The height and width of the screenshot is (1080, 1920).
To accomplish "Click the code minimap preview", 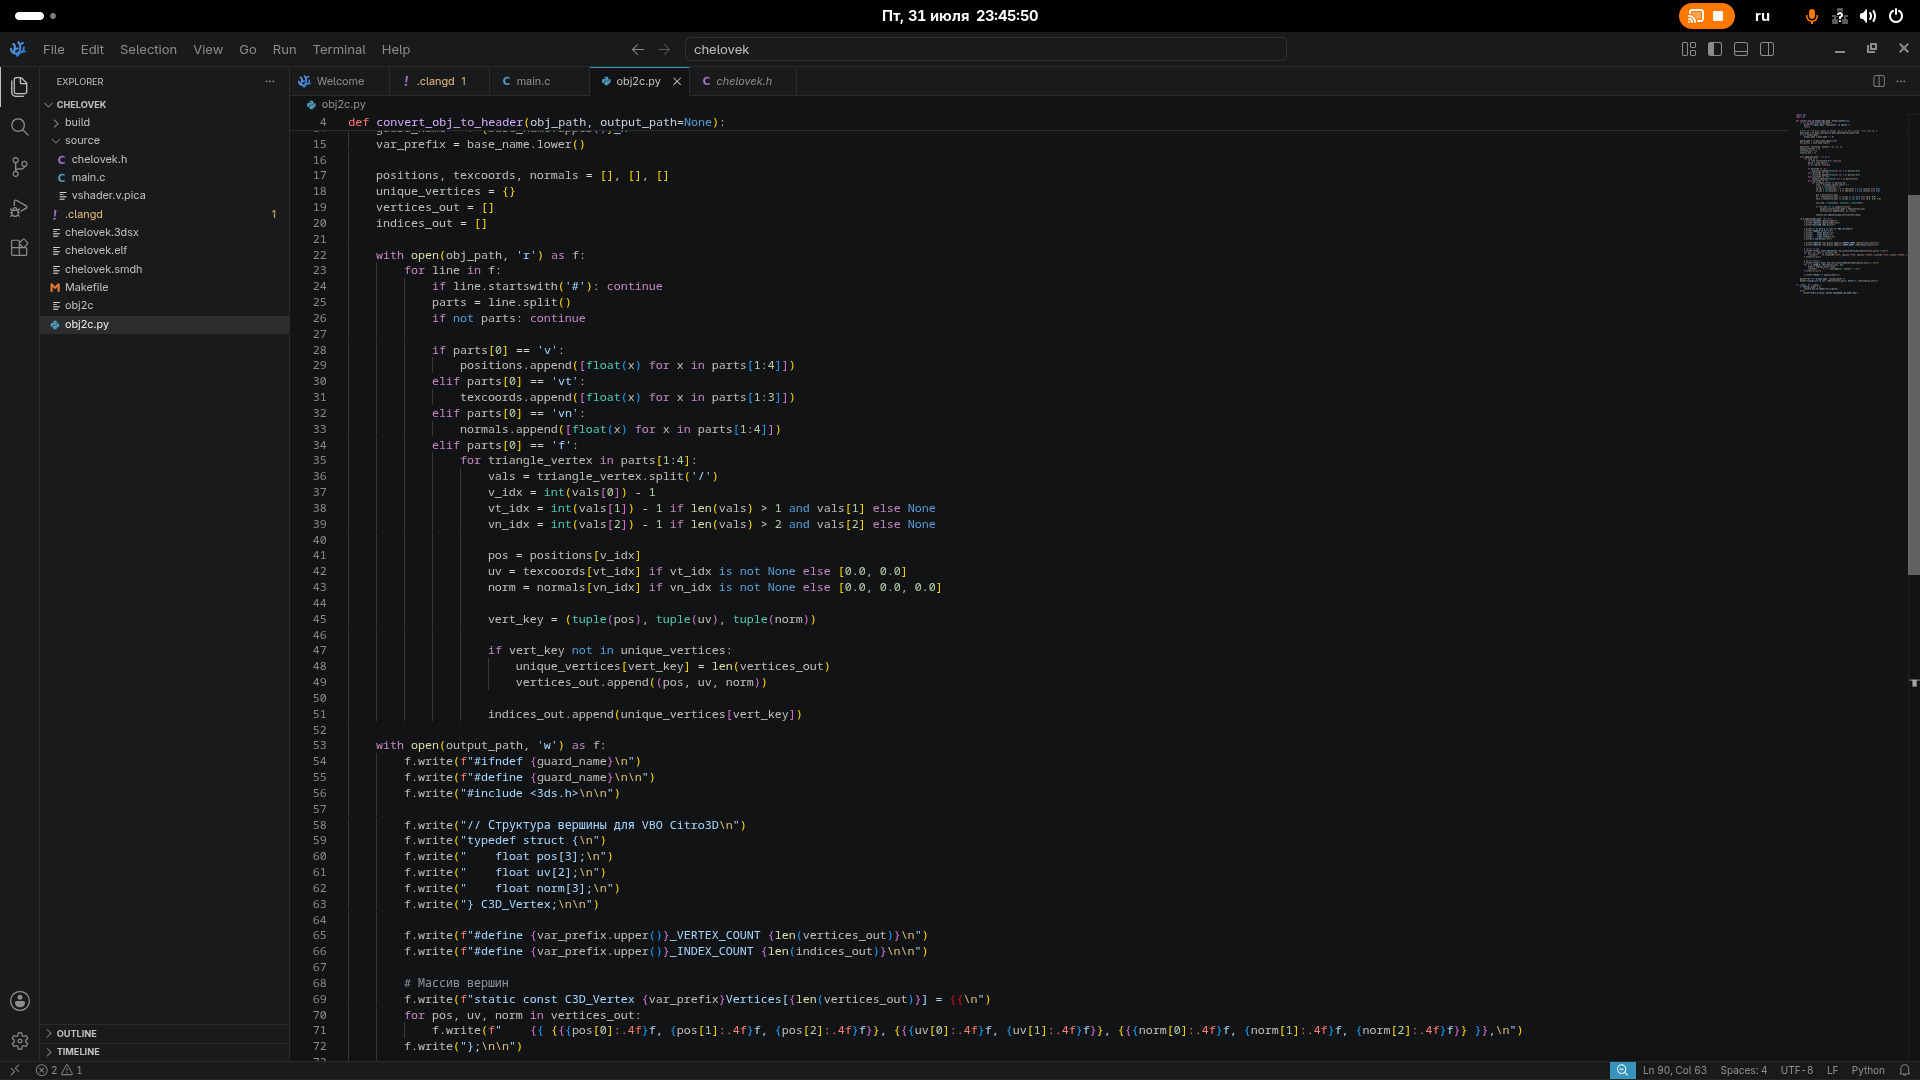I will click(x=1849, y=205).
